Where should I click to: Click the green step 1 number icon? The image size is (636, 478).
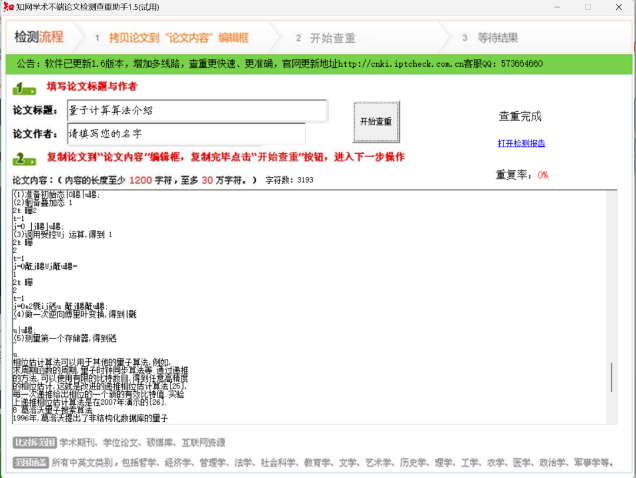[x=24, y=88]
